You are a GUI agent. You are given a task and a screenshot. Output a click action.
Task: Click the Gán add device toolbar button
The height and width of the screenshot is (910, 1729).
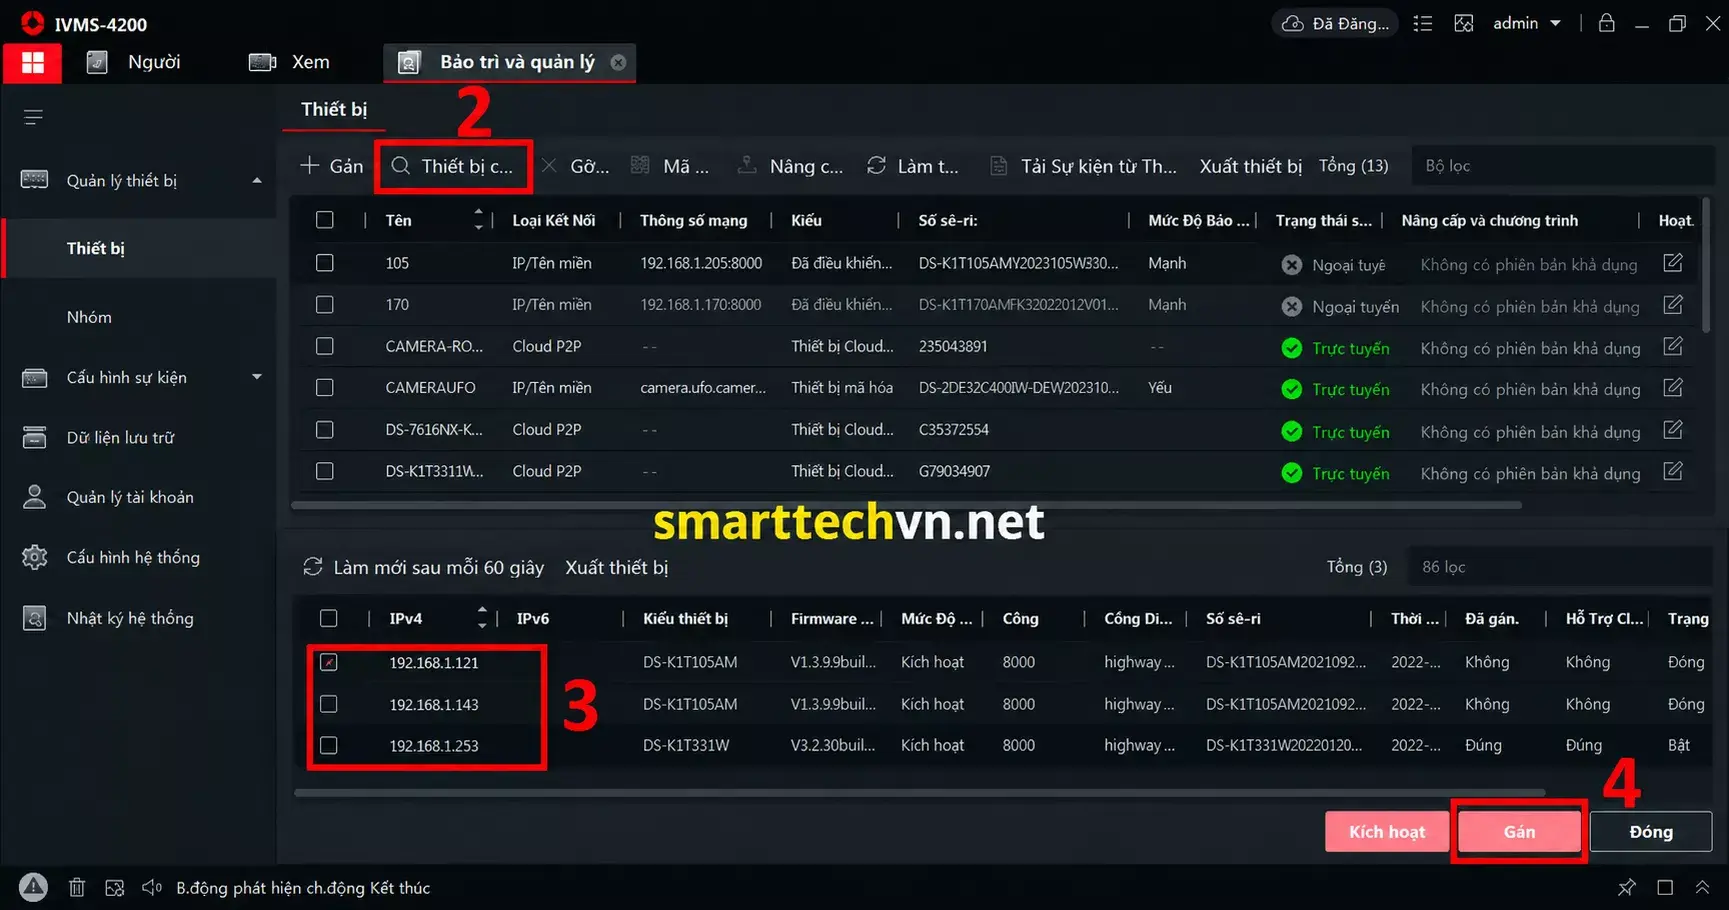(x=331, y=166)
